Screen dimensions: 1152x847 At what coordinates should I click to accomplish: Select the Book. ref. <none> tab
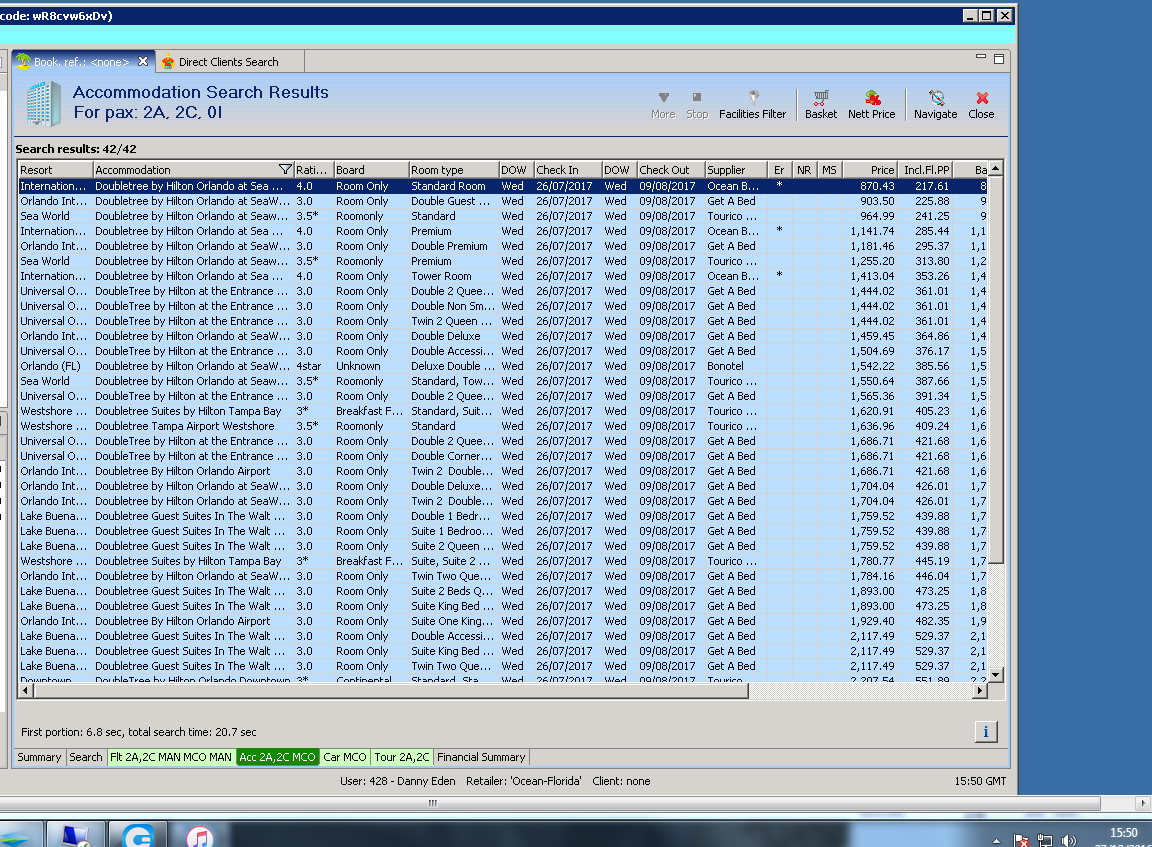point(82,62)
